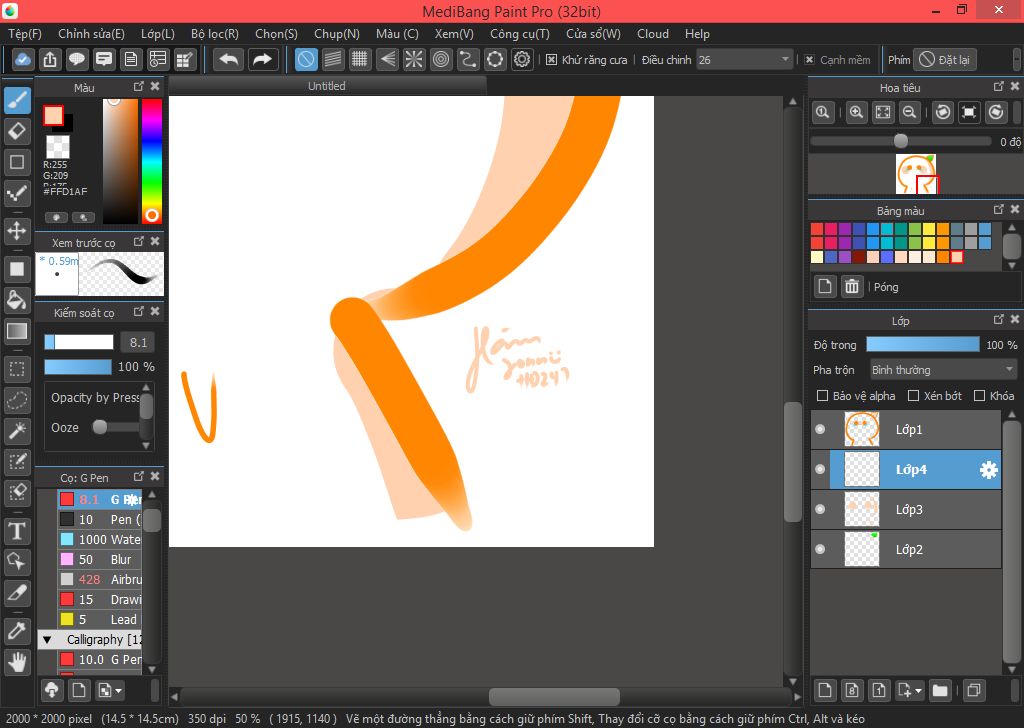Click the rainbow hue bar
The height and width of the screenshot is (728, 1024).
click(x=152, y=161)
